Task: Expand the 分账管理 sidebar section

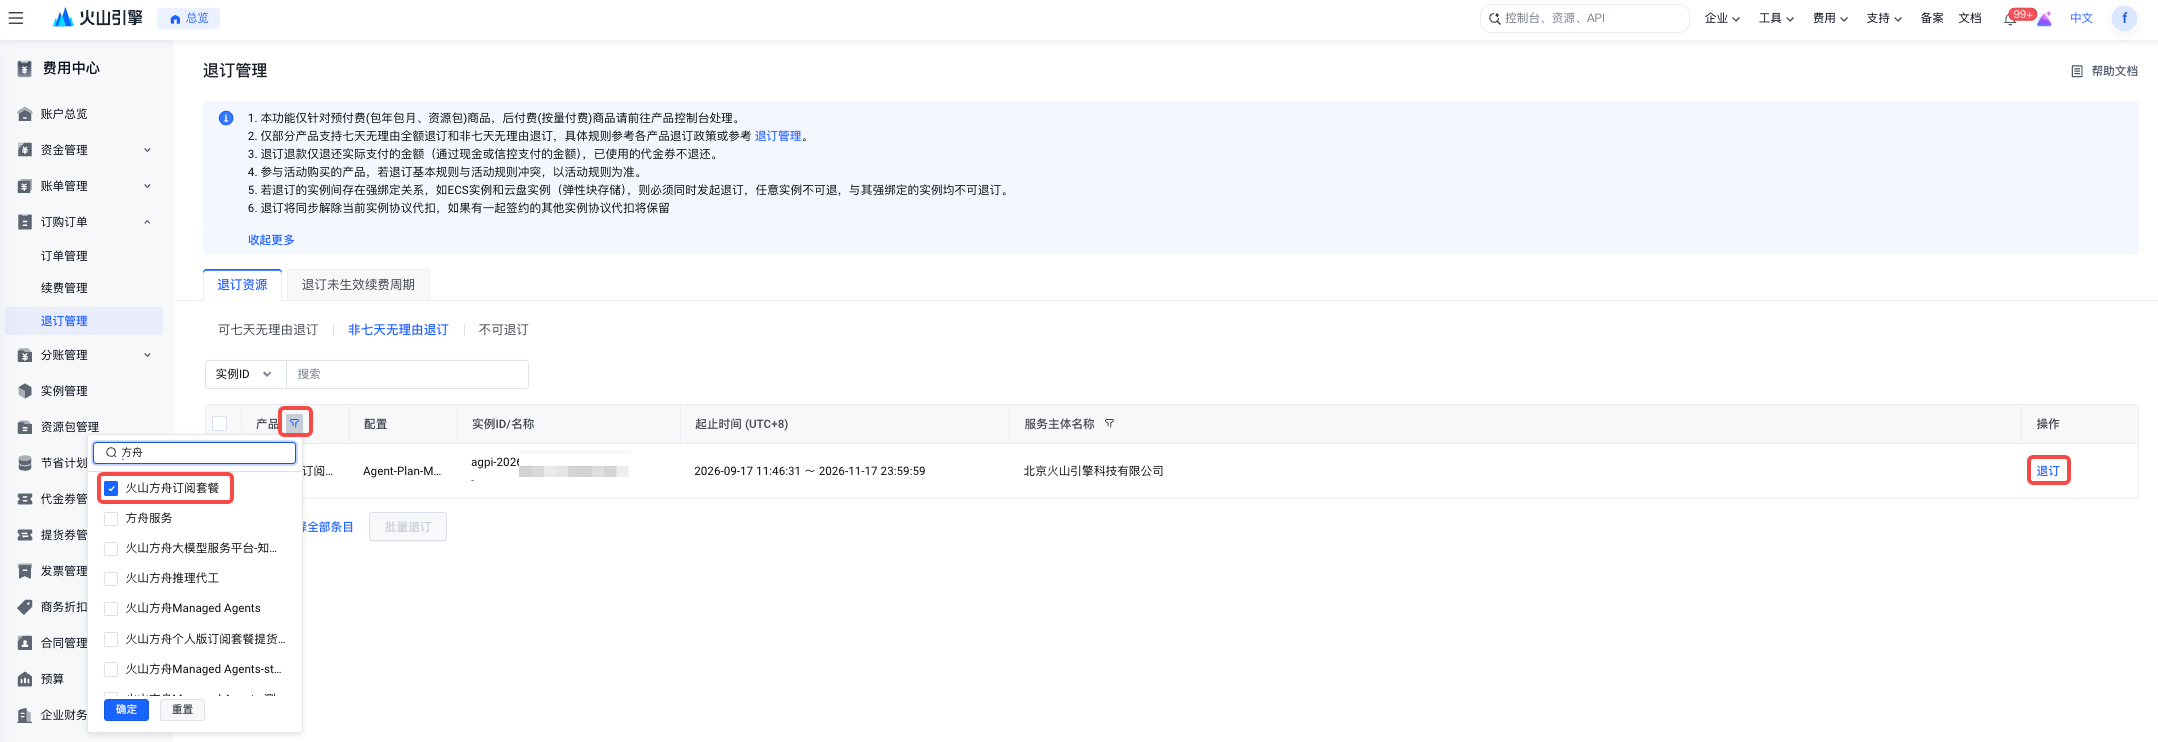Action: 147,355
